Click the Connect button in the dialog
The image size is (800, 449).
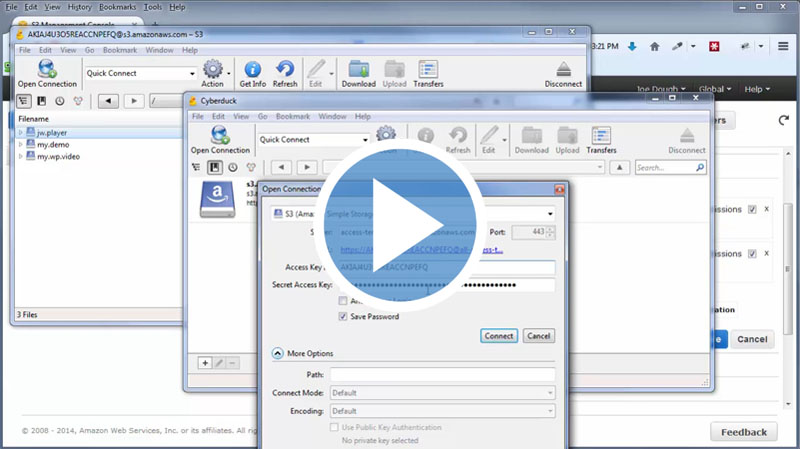(x=499, y=336)
